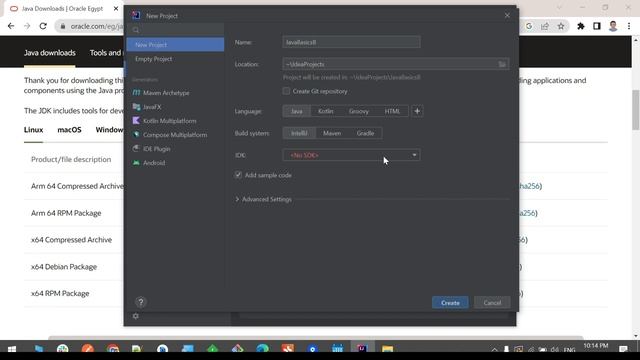
Task: Click the Create button
Action: coord(450,303)
